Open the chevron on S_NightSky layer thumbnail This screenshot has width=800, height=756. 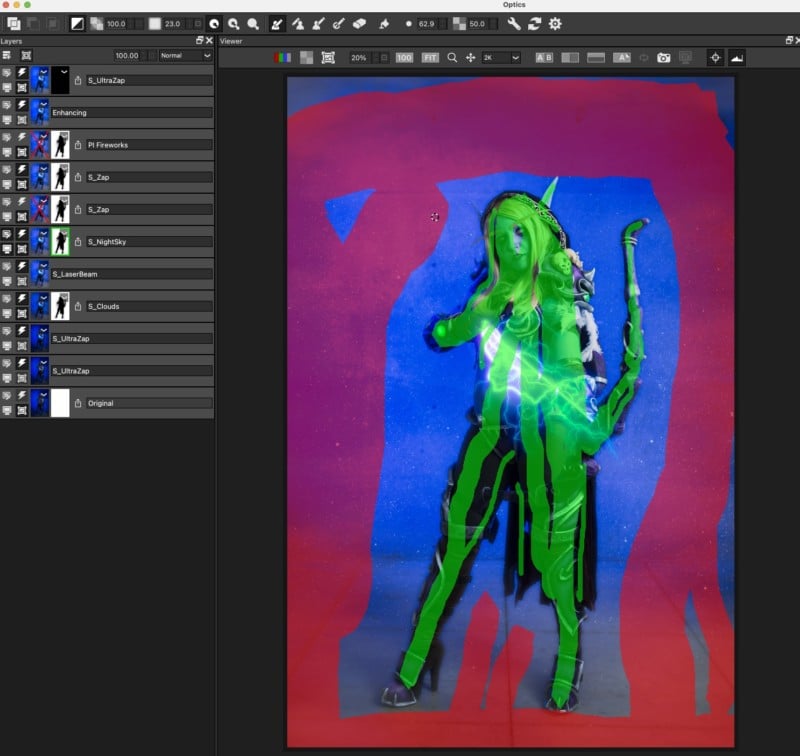(x=44, y=233)
